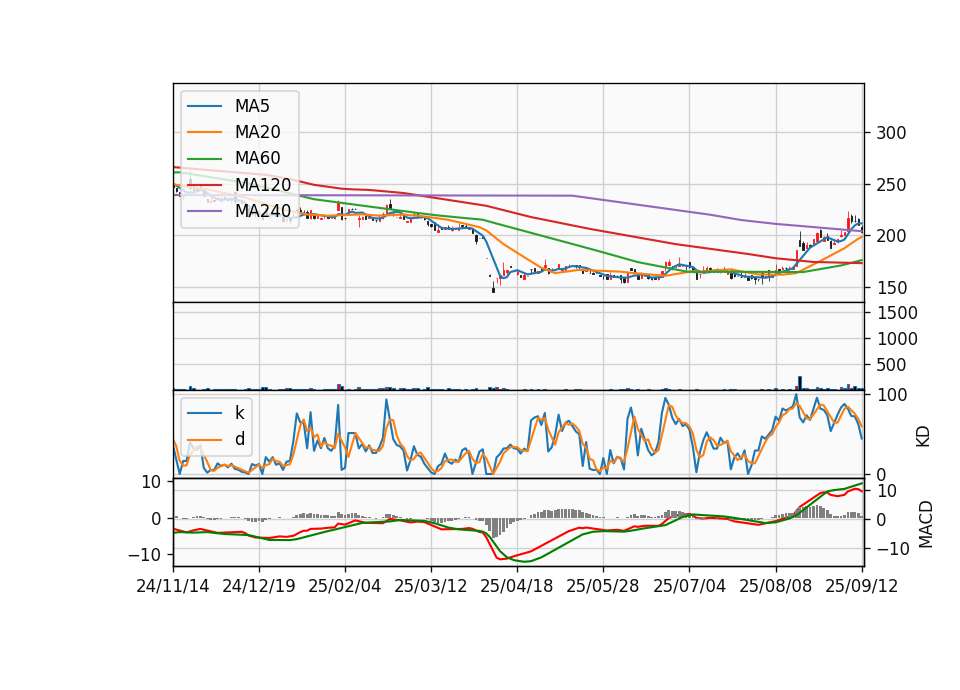Screen dimensions: 960x690
Task: Click the MA240 legend label
Action: (263, 211)
